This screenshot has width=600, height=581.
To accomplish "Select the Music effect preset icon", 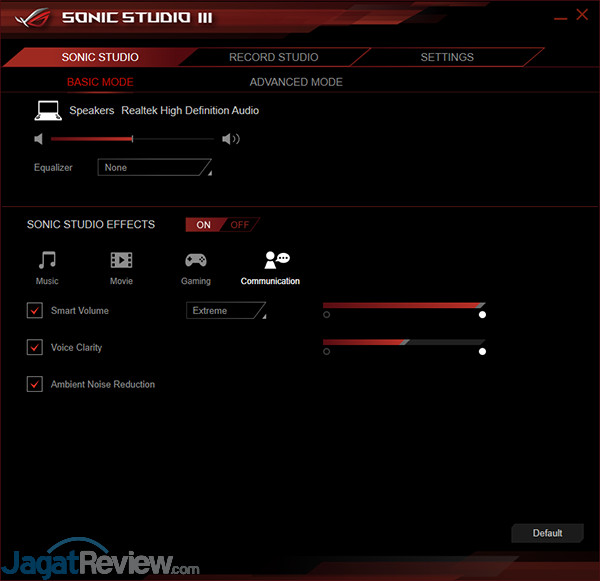I will (47, 260).
